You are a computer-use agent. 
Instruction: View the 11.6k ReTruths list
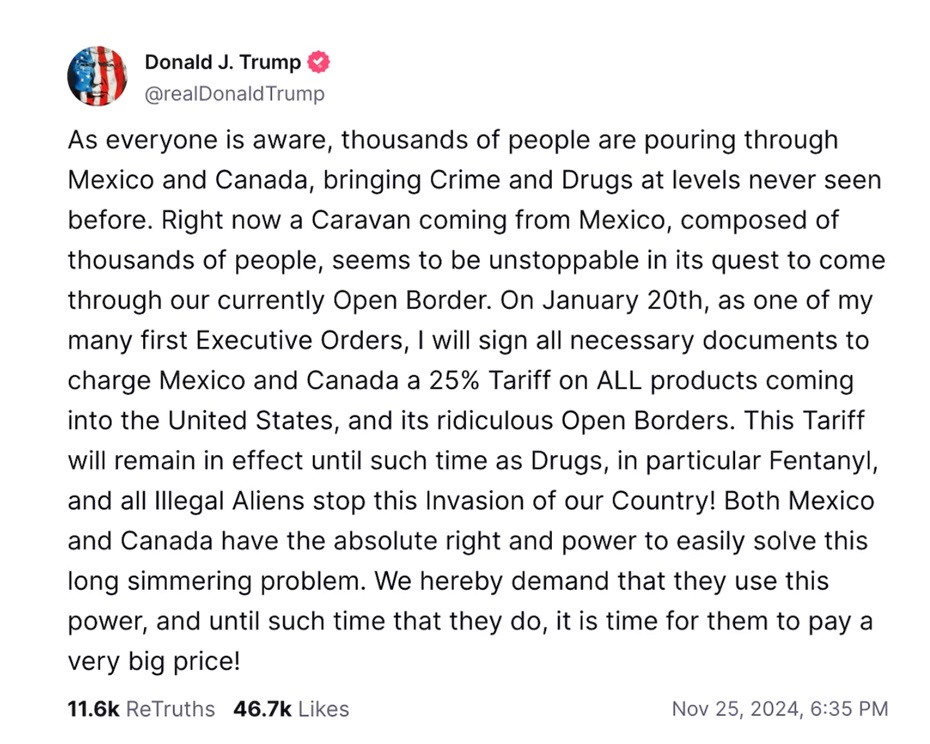point(141,709)
